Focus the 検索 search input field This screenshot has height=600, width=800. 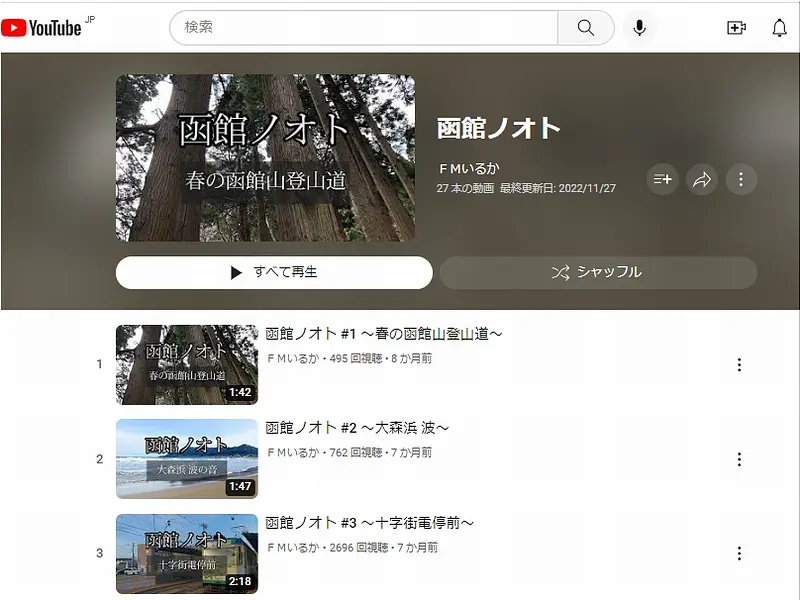365,28
